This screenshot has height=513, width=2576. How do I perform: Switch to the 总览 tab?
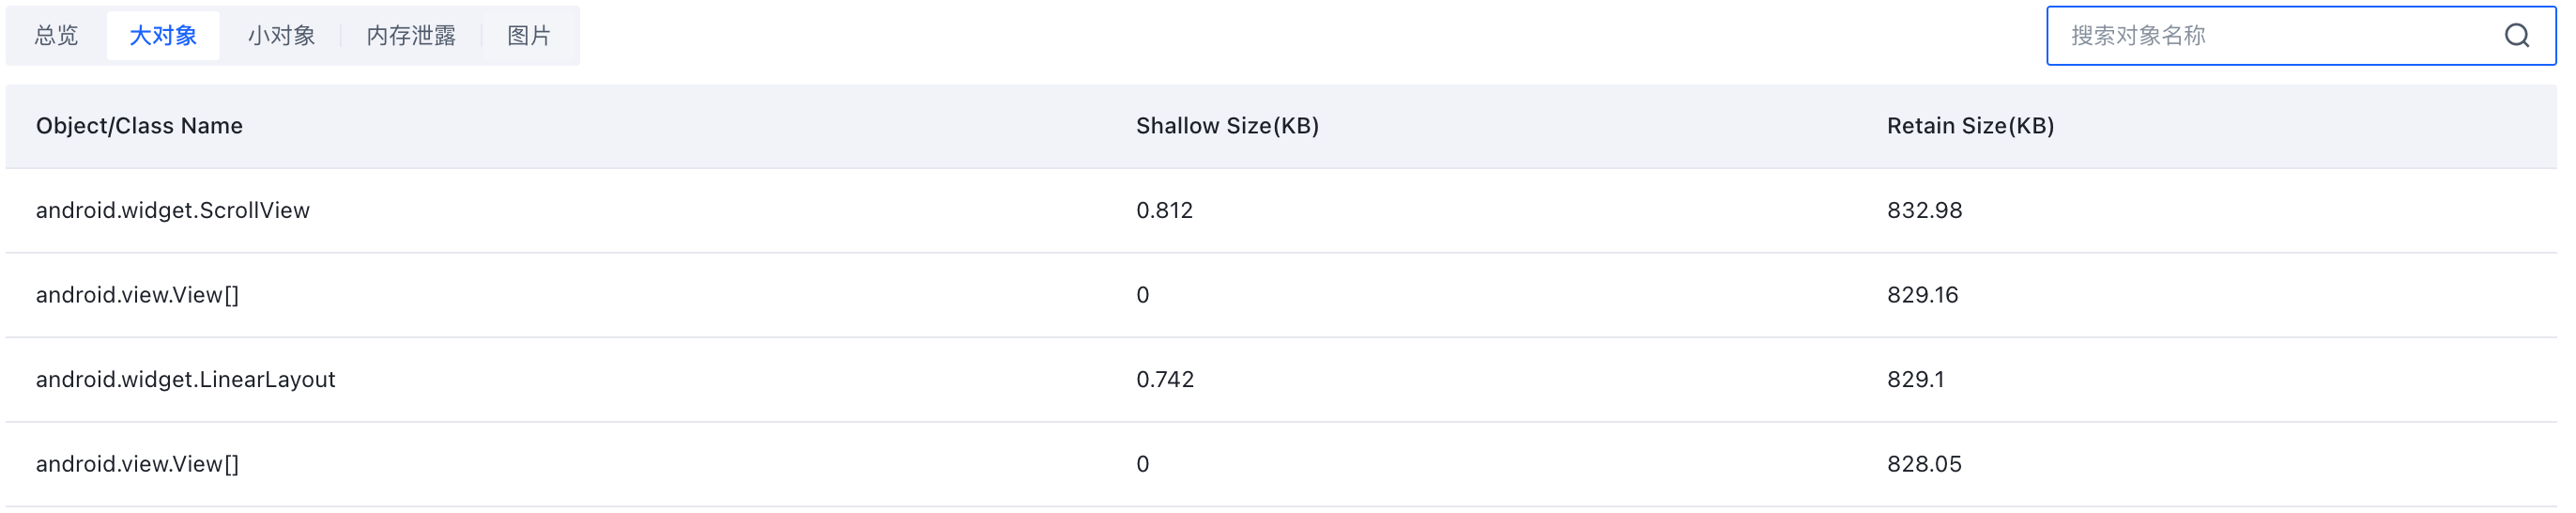[x=56, y=36]
